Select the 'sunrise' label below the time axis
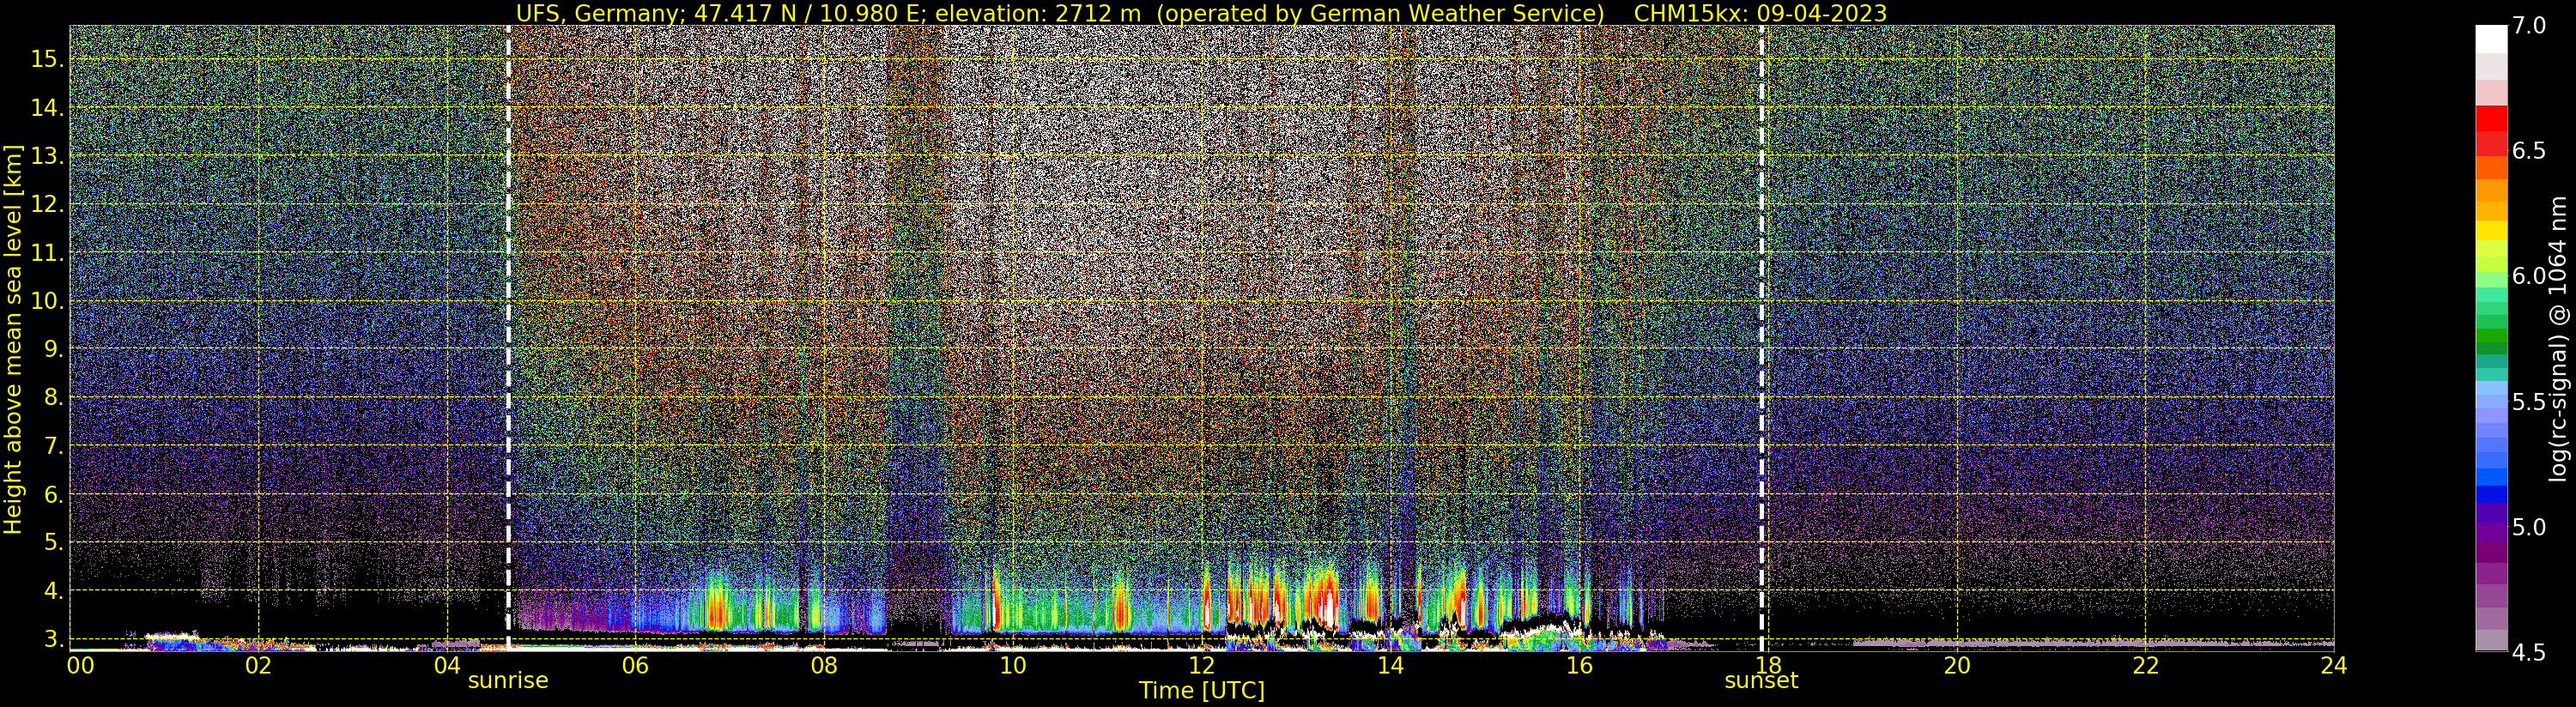The image size is (2576, 707). pos(508,681)
